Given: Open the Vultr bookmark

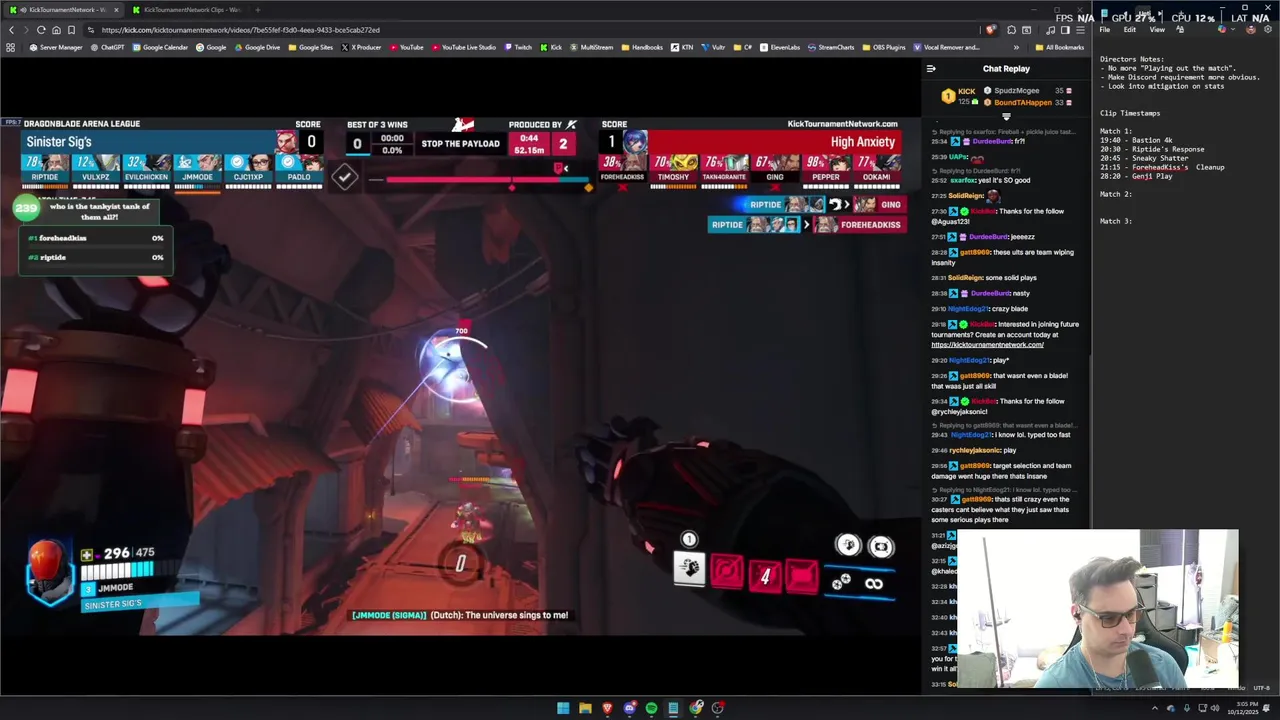Looking at the screenshot, I should click(x=713, y=47).
